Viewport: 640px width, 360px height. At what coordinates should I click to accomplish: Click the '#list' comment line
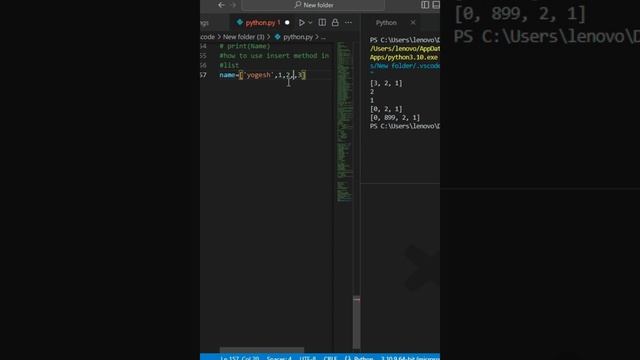[229, 65]
